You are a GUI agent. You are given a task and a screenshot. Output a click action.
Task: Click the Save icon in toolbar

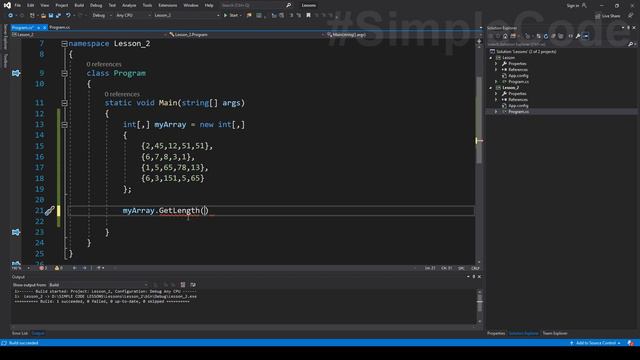(51, 15)
